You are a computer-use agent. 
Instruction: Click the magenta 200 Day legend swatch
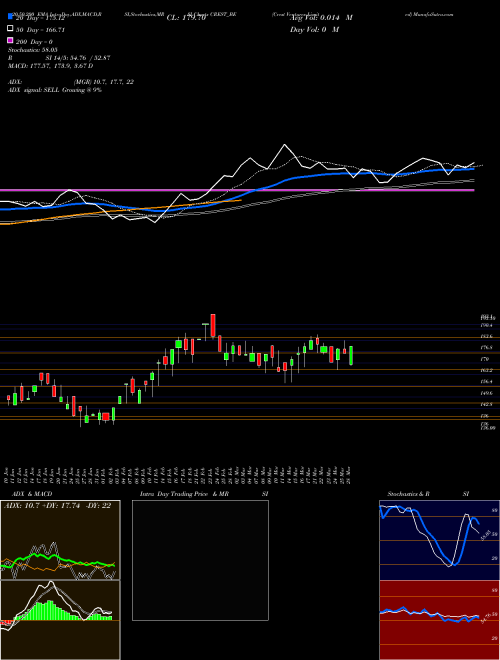tap(10, 40)
